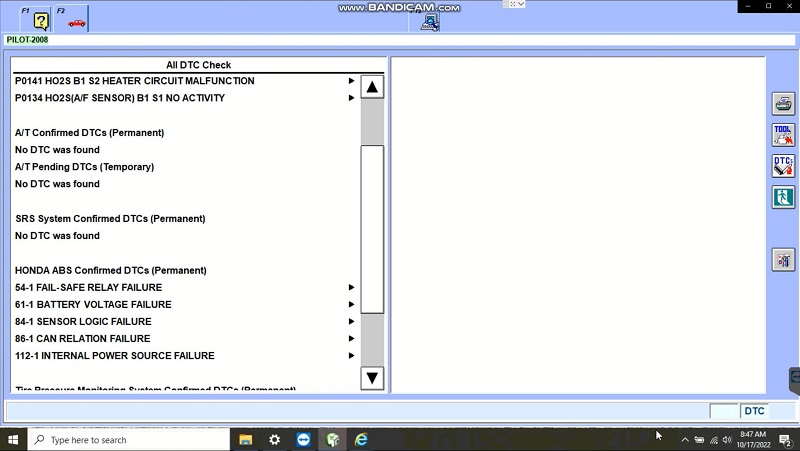Screen dimensions: 800x451
Task: Click the scroll down arrow button
Action: [372, 378]
